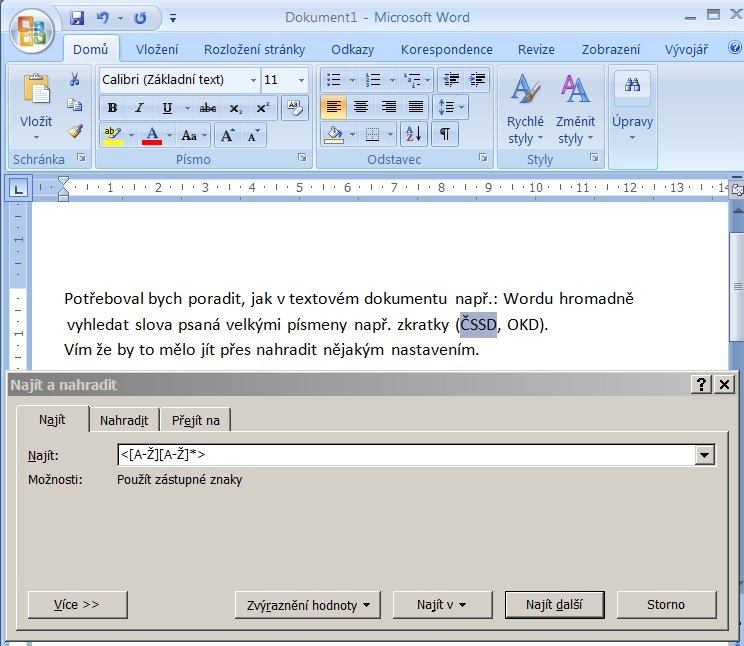Open the shading paint bucket
Screen dimensions: 744x646
335,134
